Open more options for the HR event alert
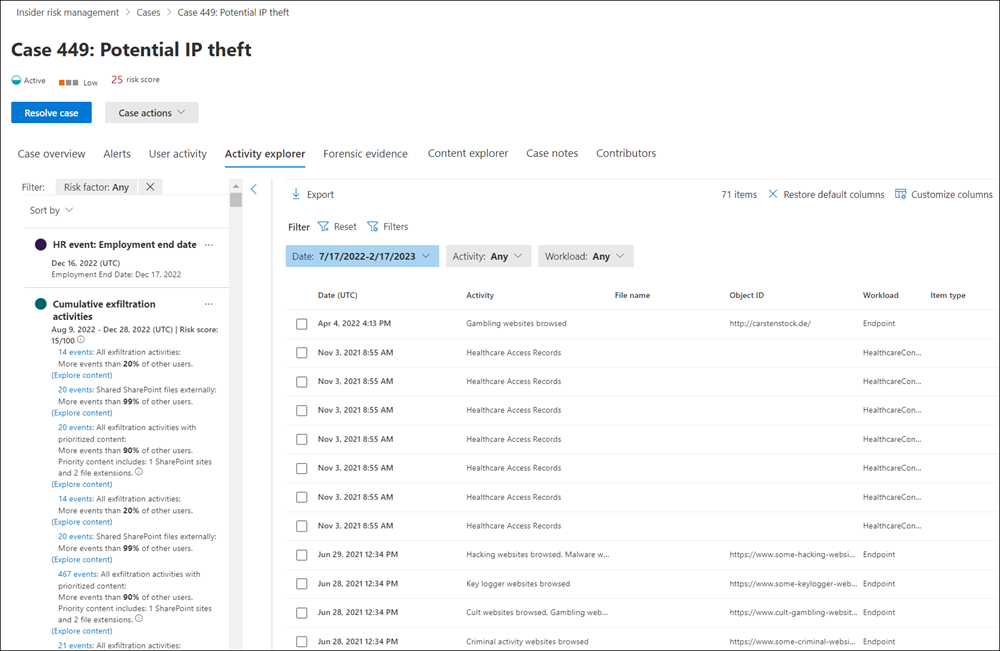This screenshot has width=1000, height=651. [208, 244]
